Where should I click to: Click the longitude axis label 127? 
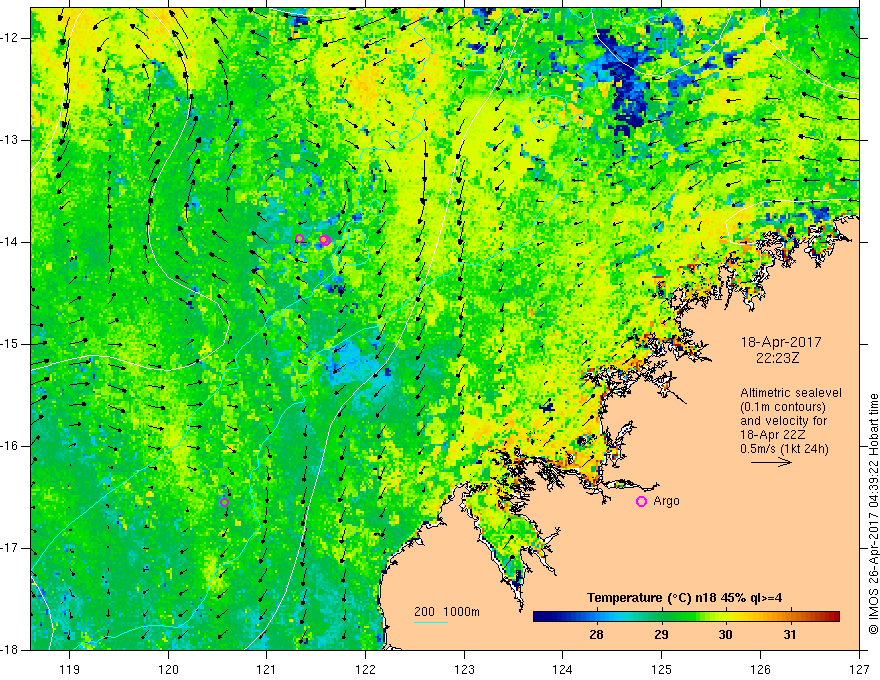tap(859, 669)
